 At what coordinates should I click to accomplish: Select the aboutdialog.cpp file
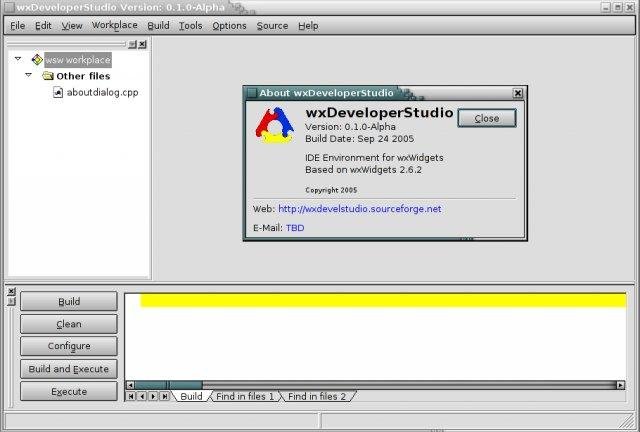102,92
